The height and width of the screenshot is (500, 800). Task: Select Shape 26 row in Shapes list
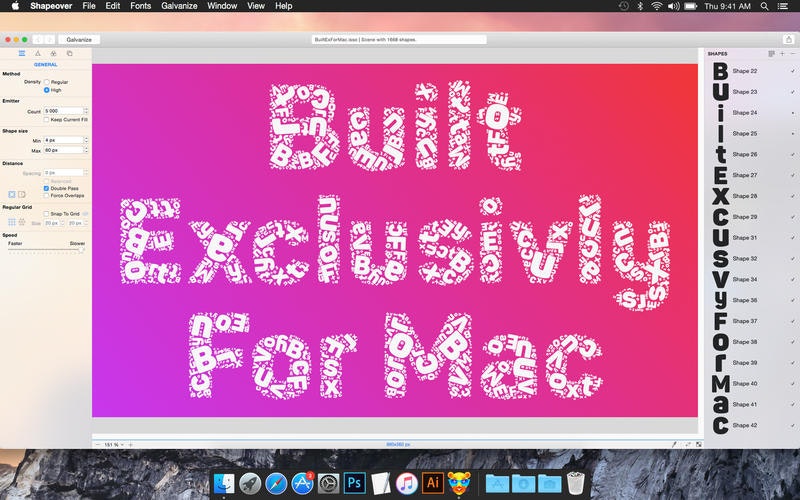[752, 154]
